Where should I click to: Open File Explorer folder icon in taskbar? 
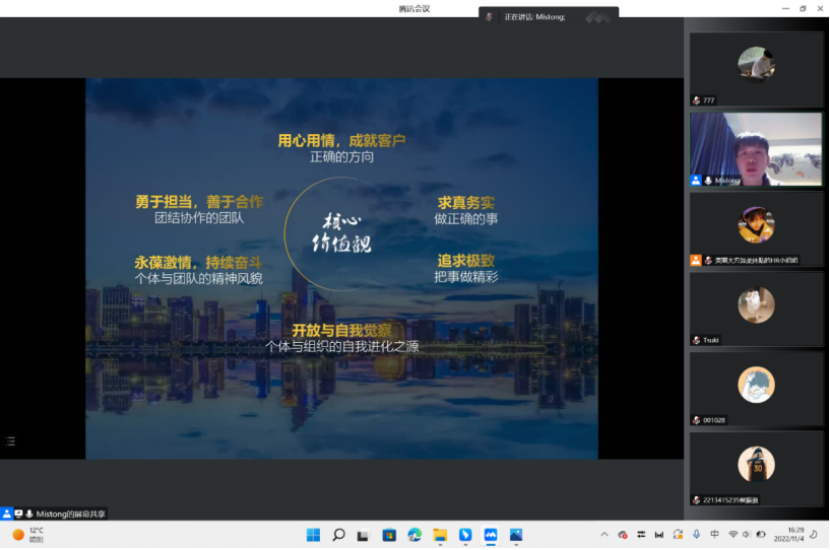(x=440, y=535)
